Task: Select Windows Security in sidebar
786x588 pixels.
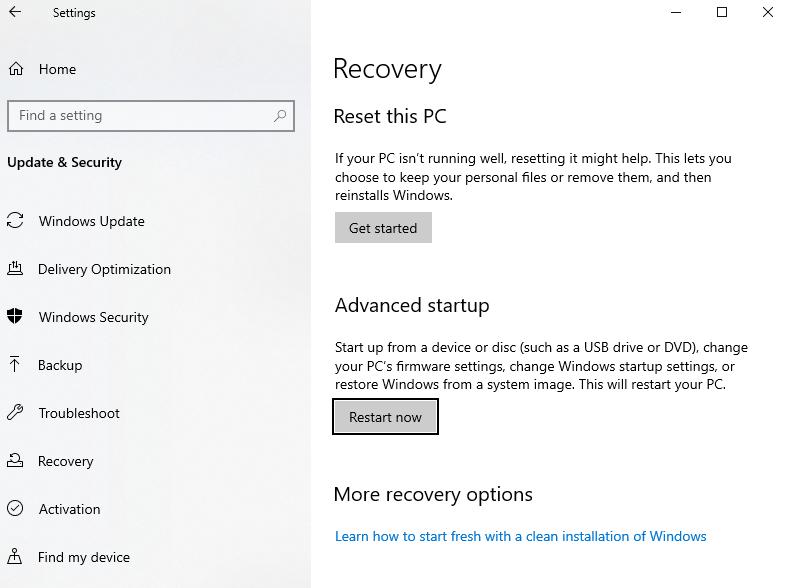Action: click(94, 317)
